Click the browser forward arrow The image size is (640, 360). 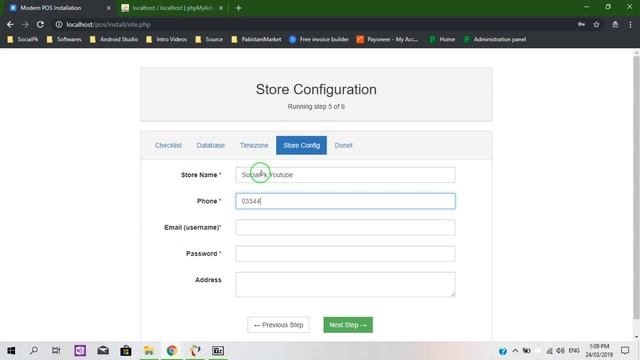[x=25, y=24]
